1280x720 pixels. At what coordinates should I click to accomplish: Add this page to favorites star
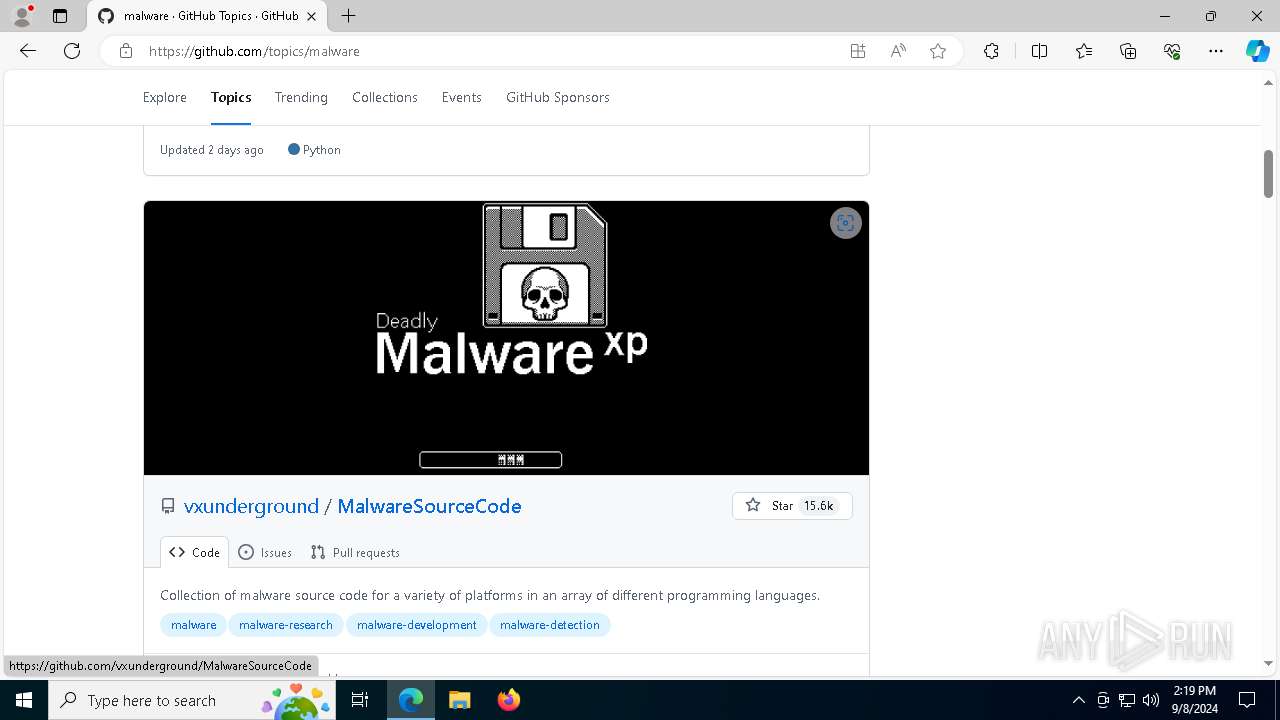pyautogui.click(x=938, y=51)
